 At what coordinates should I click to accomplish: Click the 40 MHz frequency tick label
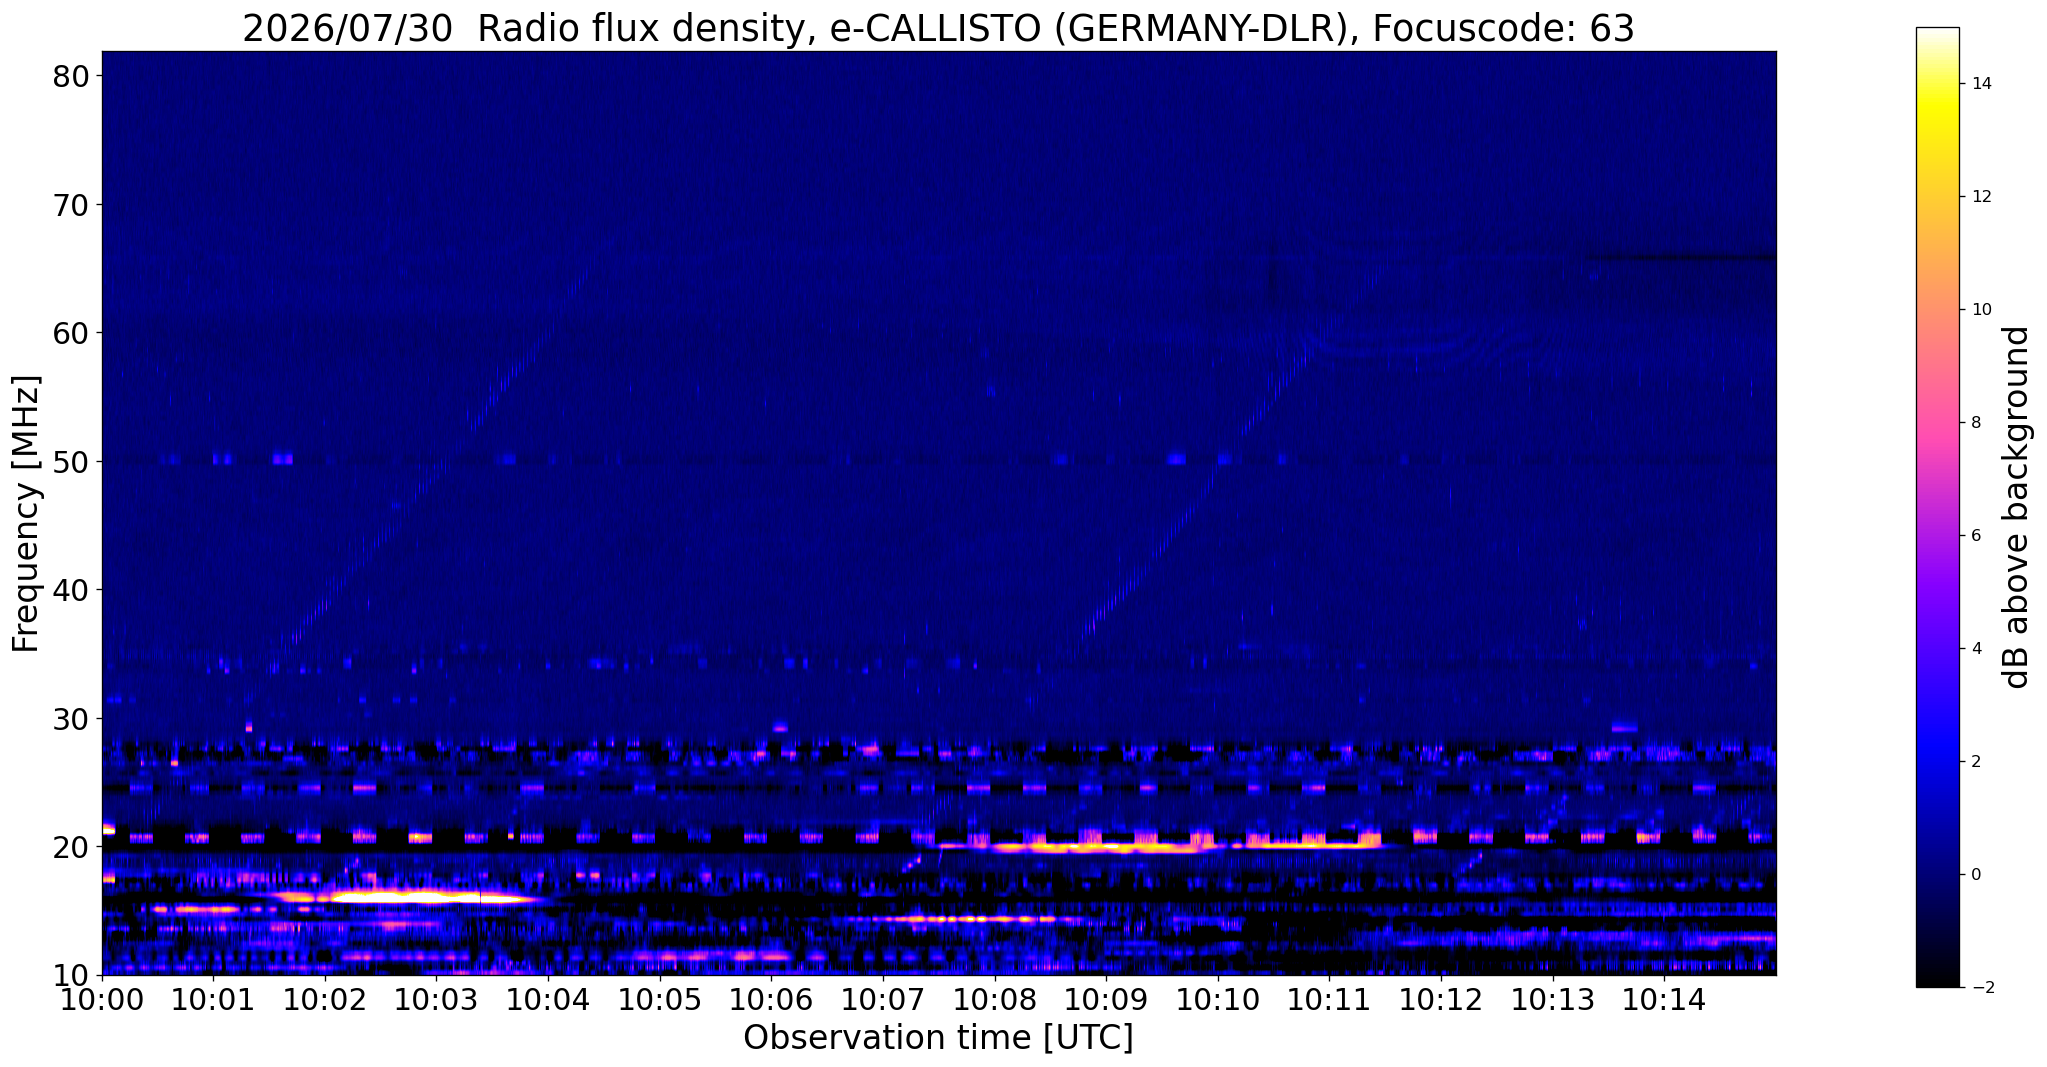point(70,590)
